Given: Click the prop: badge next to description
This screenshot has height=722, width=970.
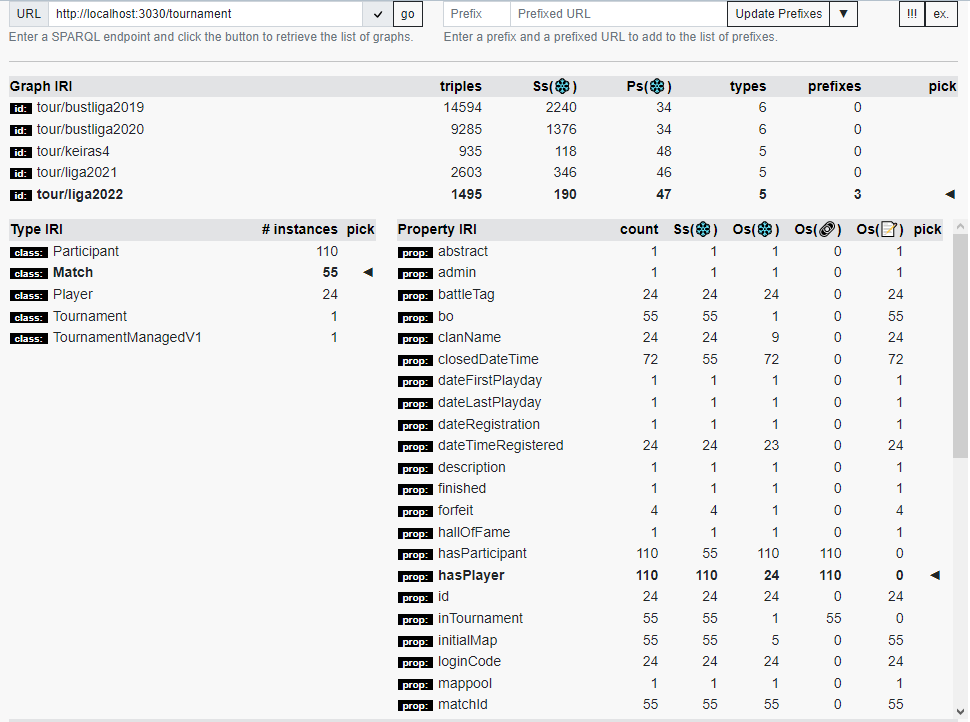Looking at the screenshot, I should [415, 468].
